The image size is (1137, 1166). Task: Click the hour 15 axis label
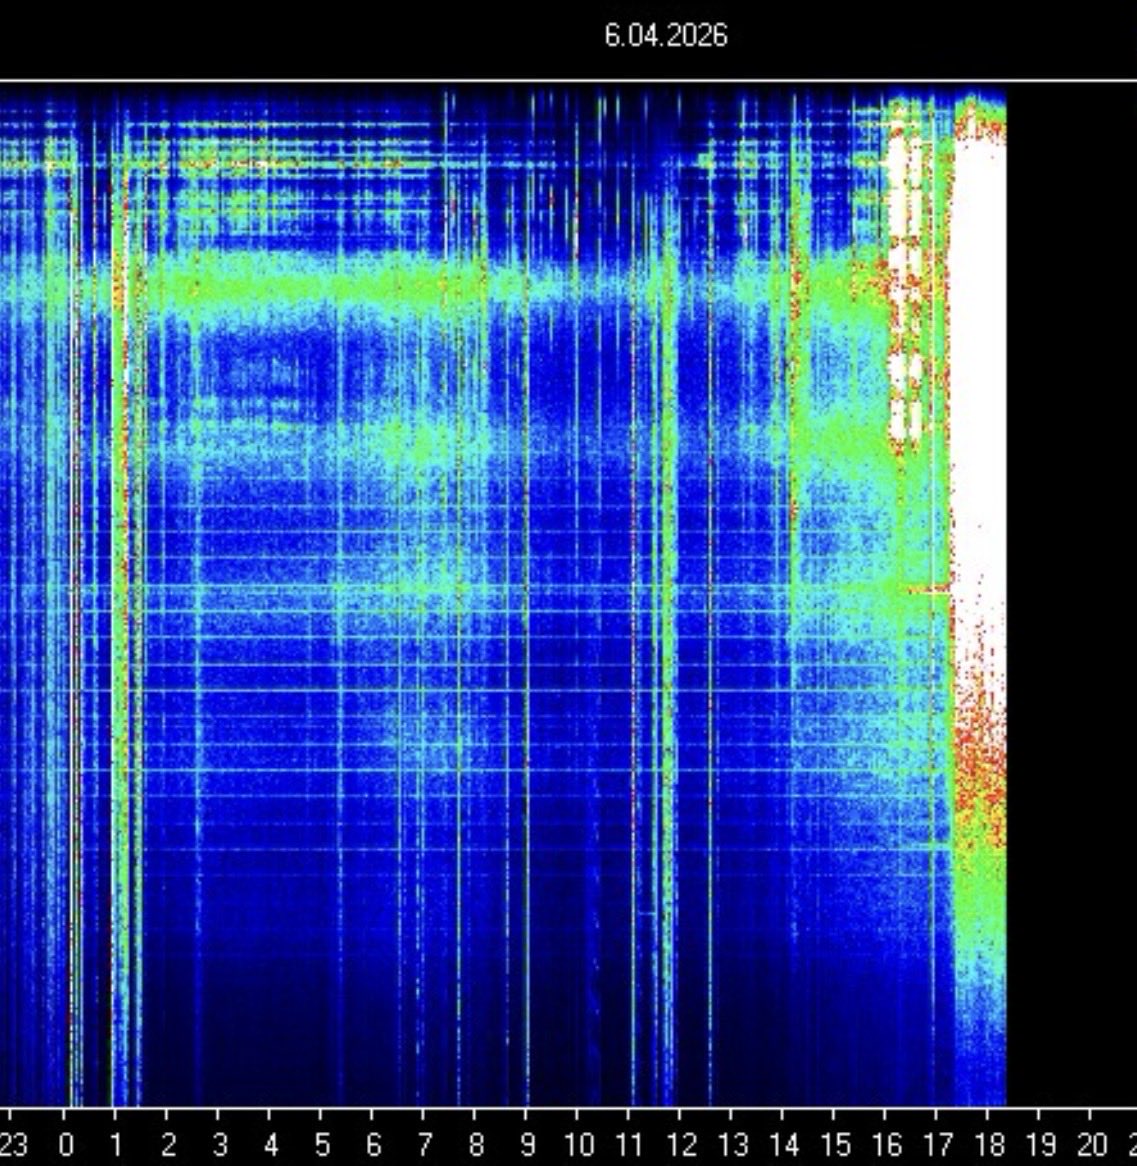(x=836, y=1144)
